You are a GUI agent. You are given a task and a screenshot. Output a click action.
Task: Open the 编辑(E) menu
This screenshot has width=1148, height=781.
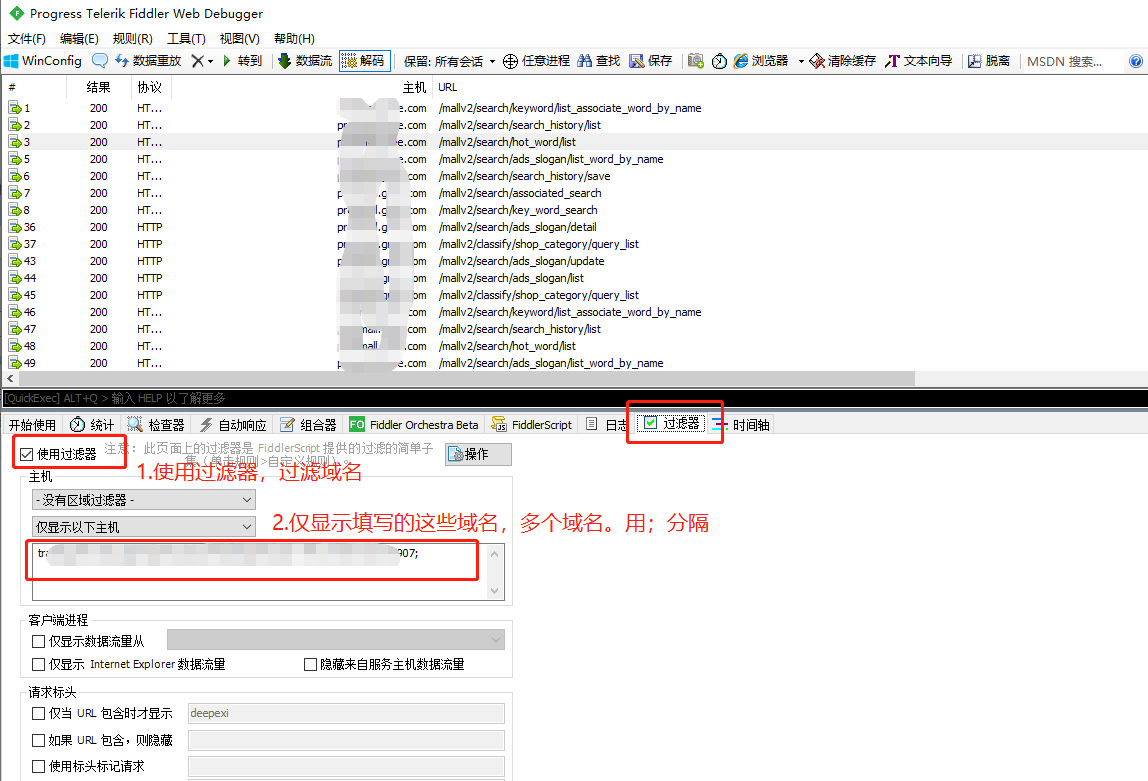[x=79, y=39]
